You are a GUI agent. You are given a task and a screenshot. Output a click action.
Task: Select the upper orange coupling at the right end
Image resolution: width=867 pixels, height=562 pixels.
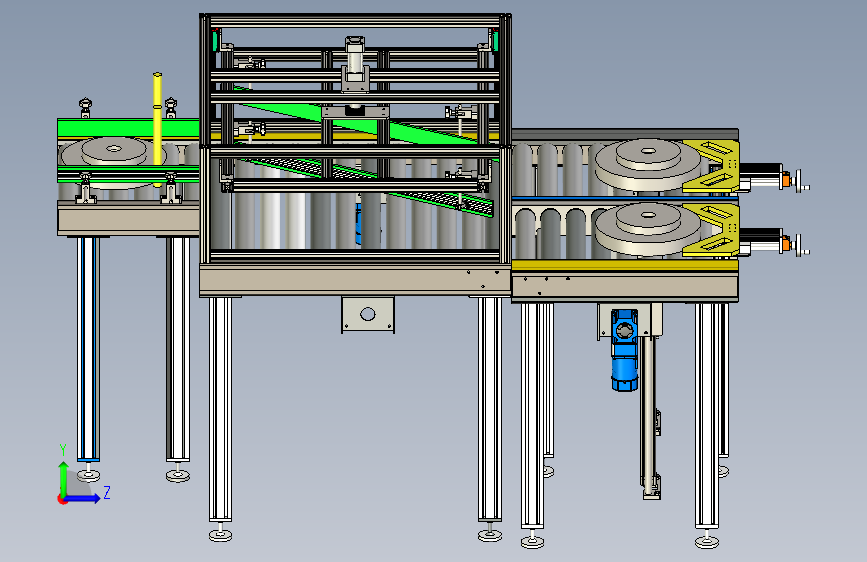[x=786, y=179]
